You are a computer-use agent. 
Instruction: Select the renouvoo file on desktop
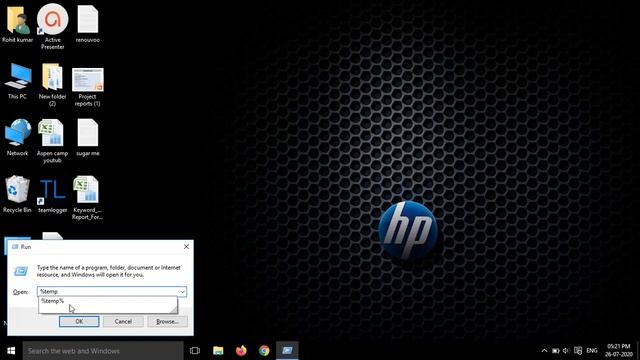coord(88,19)
